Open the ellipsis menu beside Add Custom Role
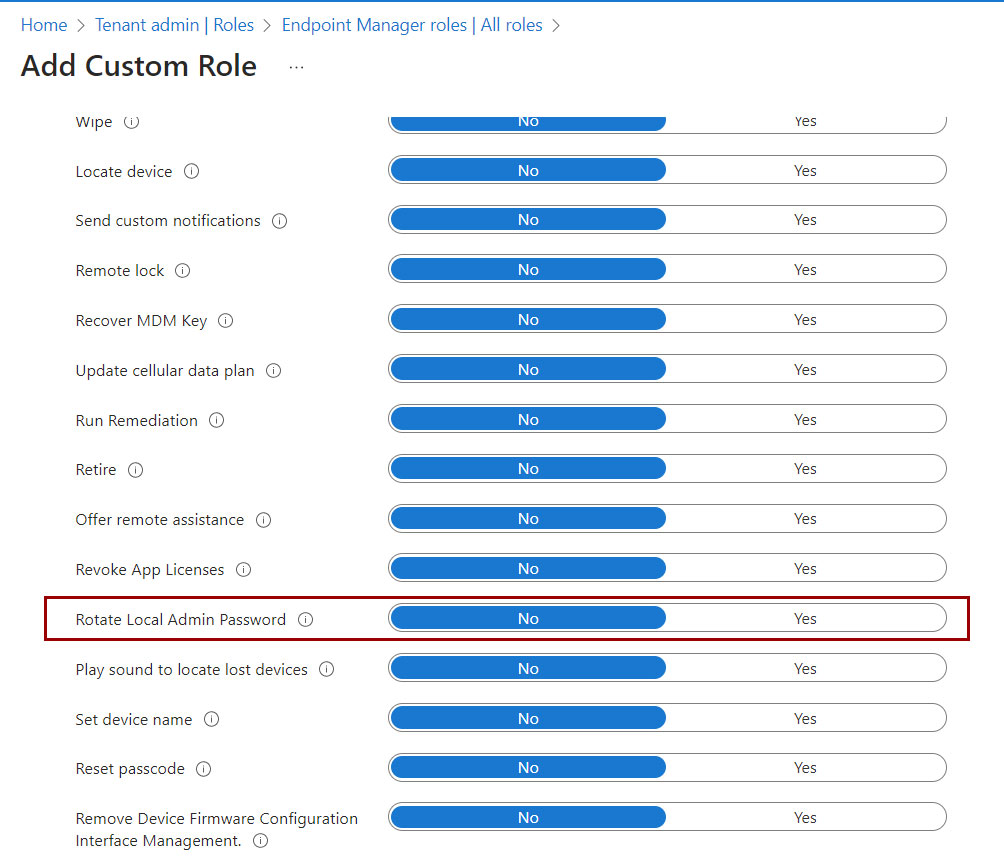 tap(296, 67)
